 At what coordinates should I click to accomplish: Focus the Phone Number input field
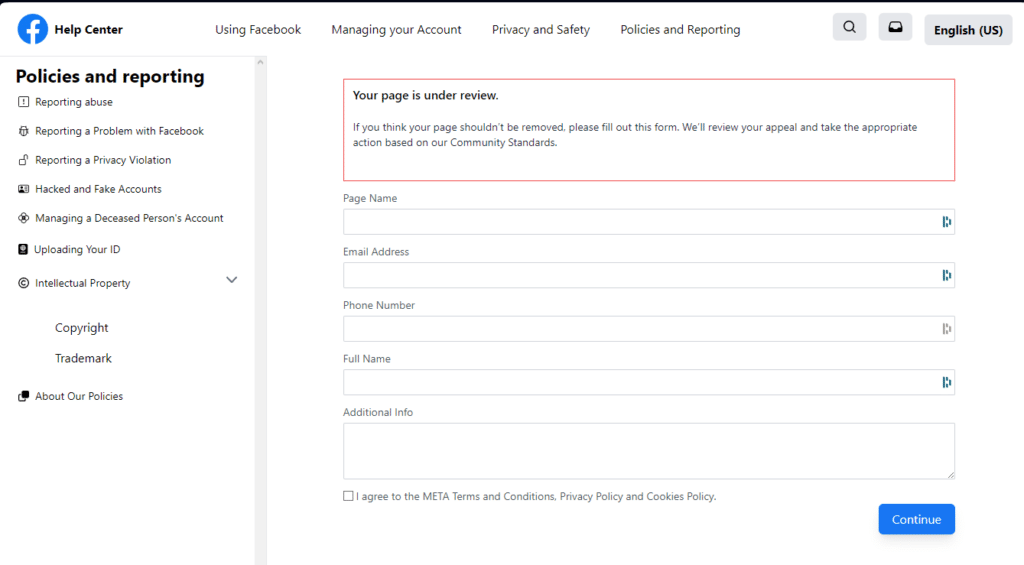(x=648, y=329)
